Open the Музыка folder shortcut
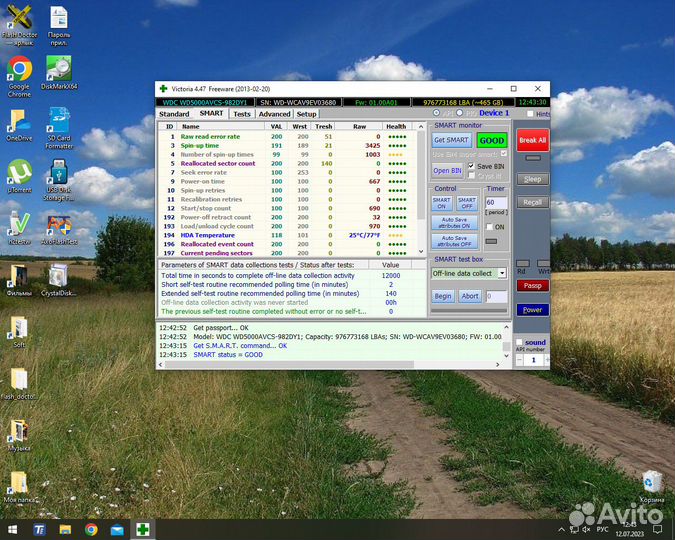 tap(19, 435)
